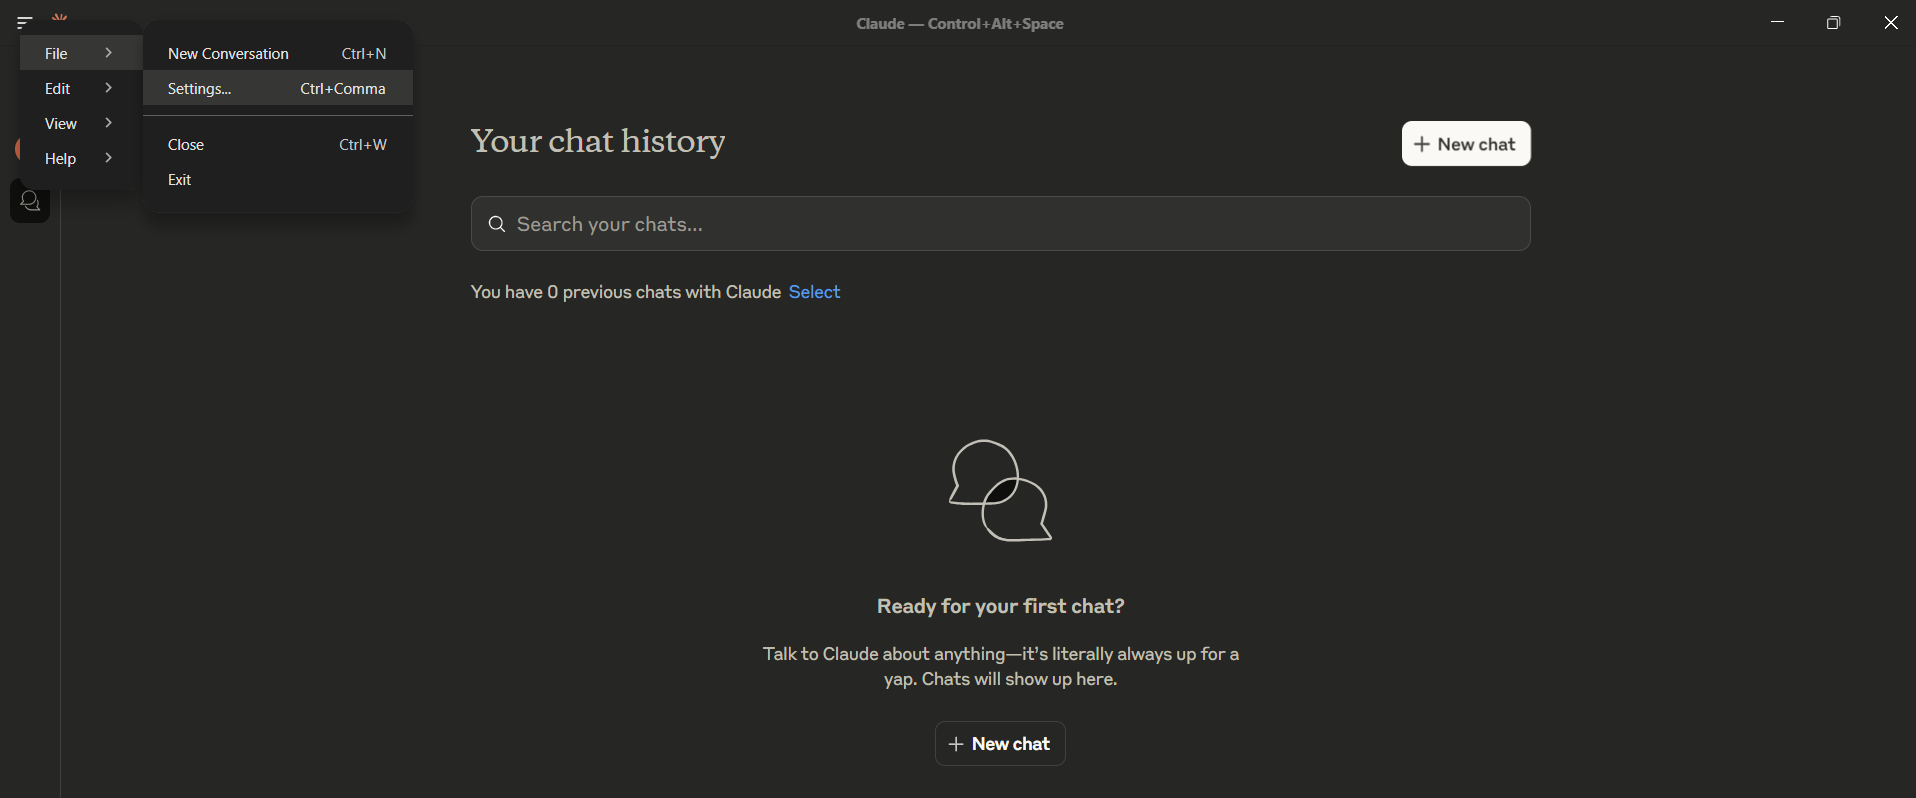1916x798 pixels.
Task: Click the 'Claude — Control+Alt+Space' title text
Action: 960,23
